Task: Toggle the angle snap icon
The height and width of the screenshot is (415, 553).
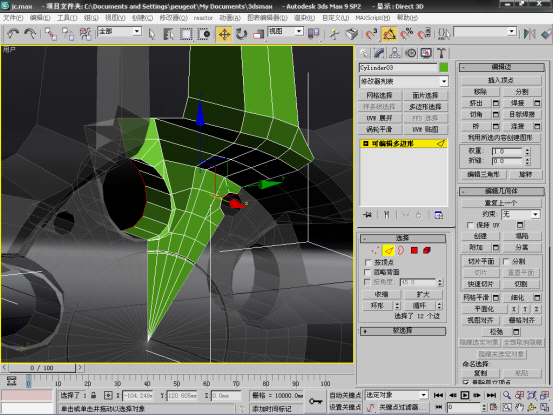Action: pyautogui.click(x=389, y=34)
